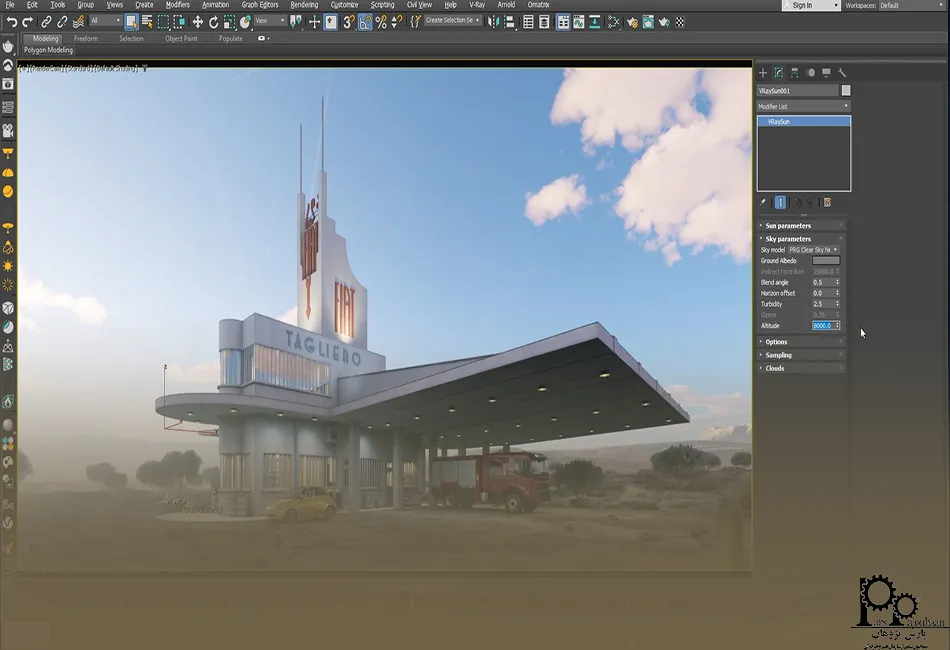Expand the Clouds rollout
The height and width of the screenshot is (650, 950).
coord(775,368)
